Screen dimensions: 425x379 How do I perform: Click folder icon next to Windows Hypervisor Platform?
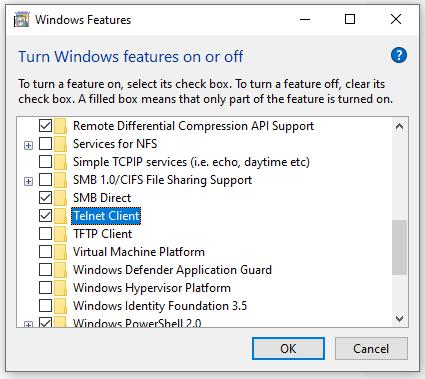coord(60,288)
